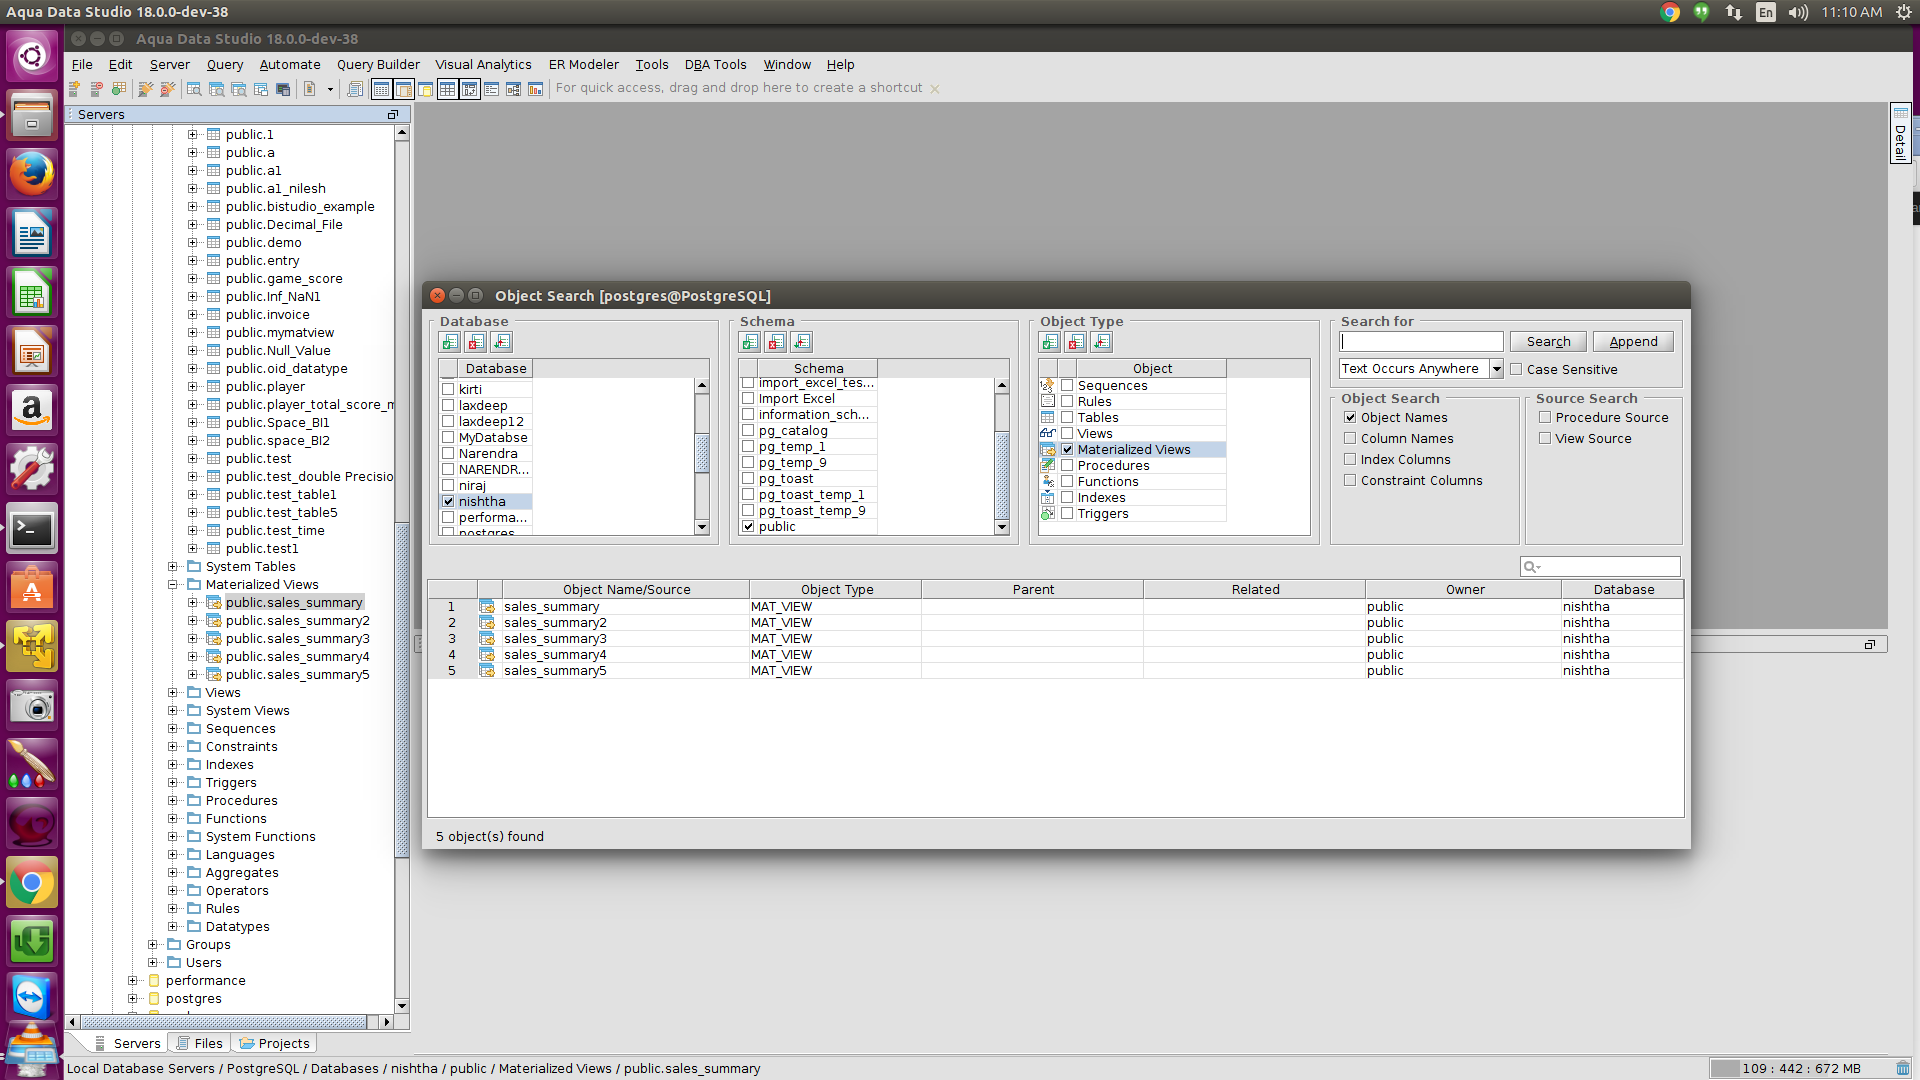Screen dimensions: 1920x1080
Task: Expand the System Tables tree node
Action: [x=173, y=567]
